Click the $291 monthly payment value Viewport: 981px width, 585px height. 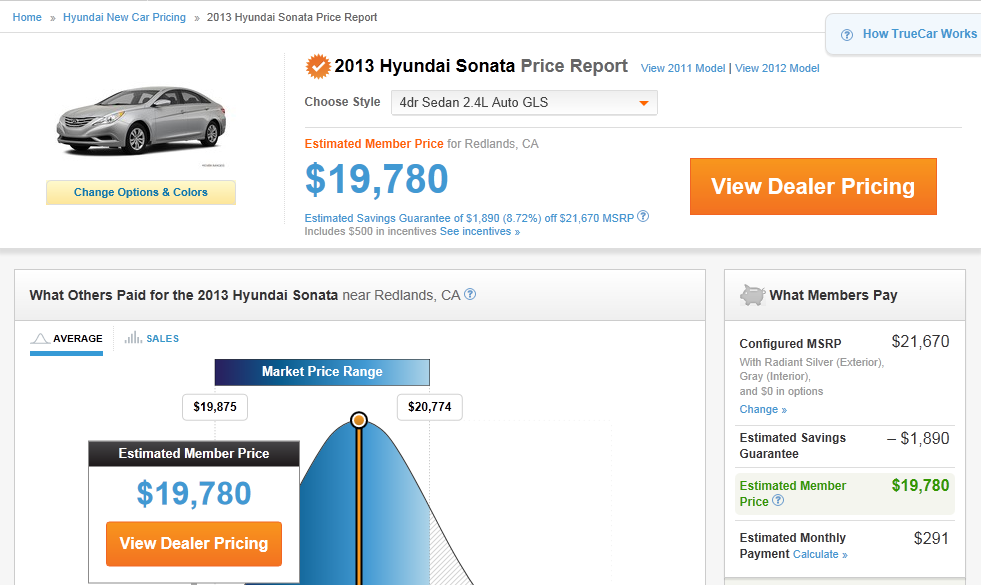[931, 538]
